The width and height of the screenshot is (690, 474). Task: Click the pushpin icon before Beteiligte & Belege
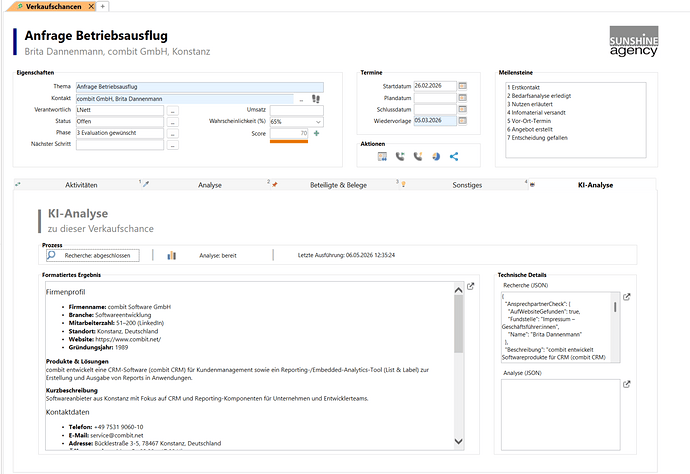click(275, 185)
